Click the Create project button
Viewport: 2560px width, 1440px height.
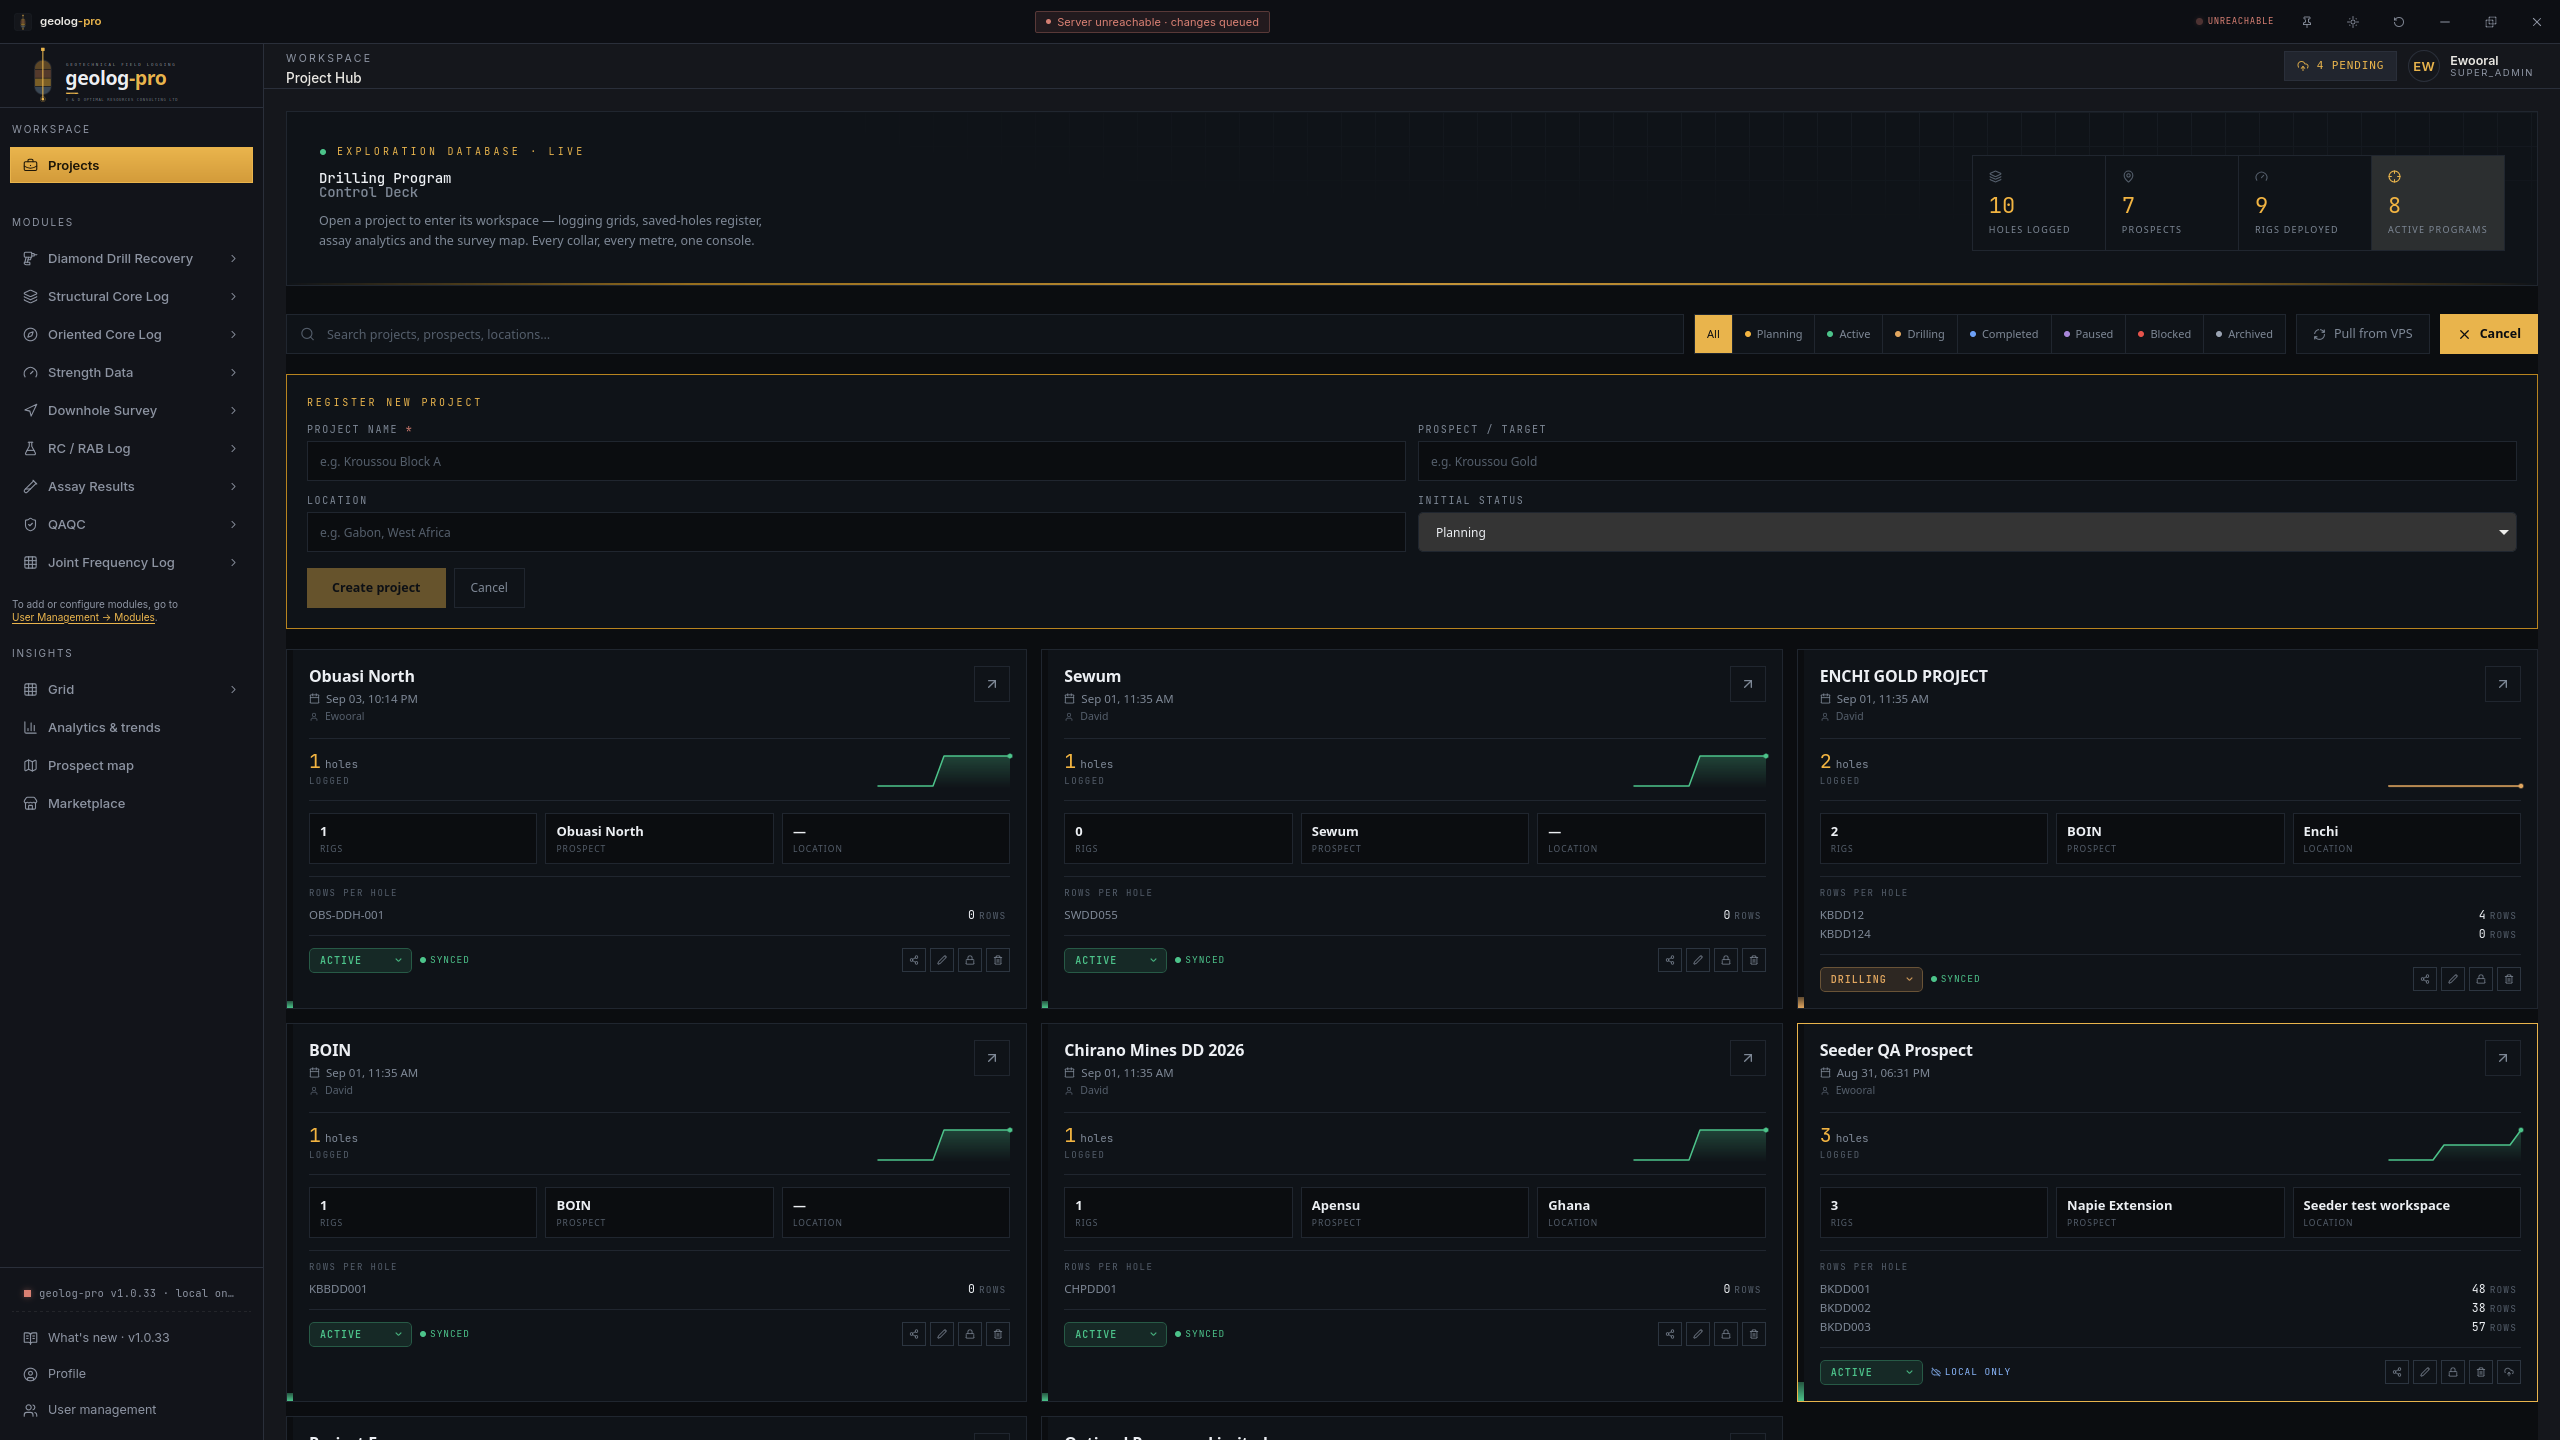(x=376, y=587)
